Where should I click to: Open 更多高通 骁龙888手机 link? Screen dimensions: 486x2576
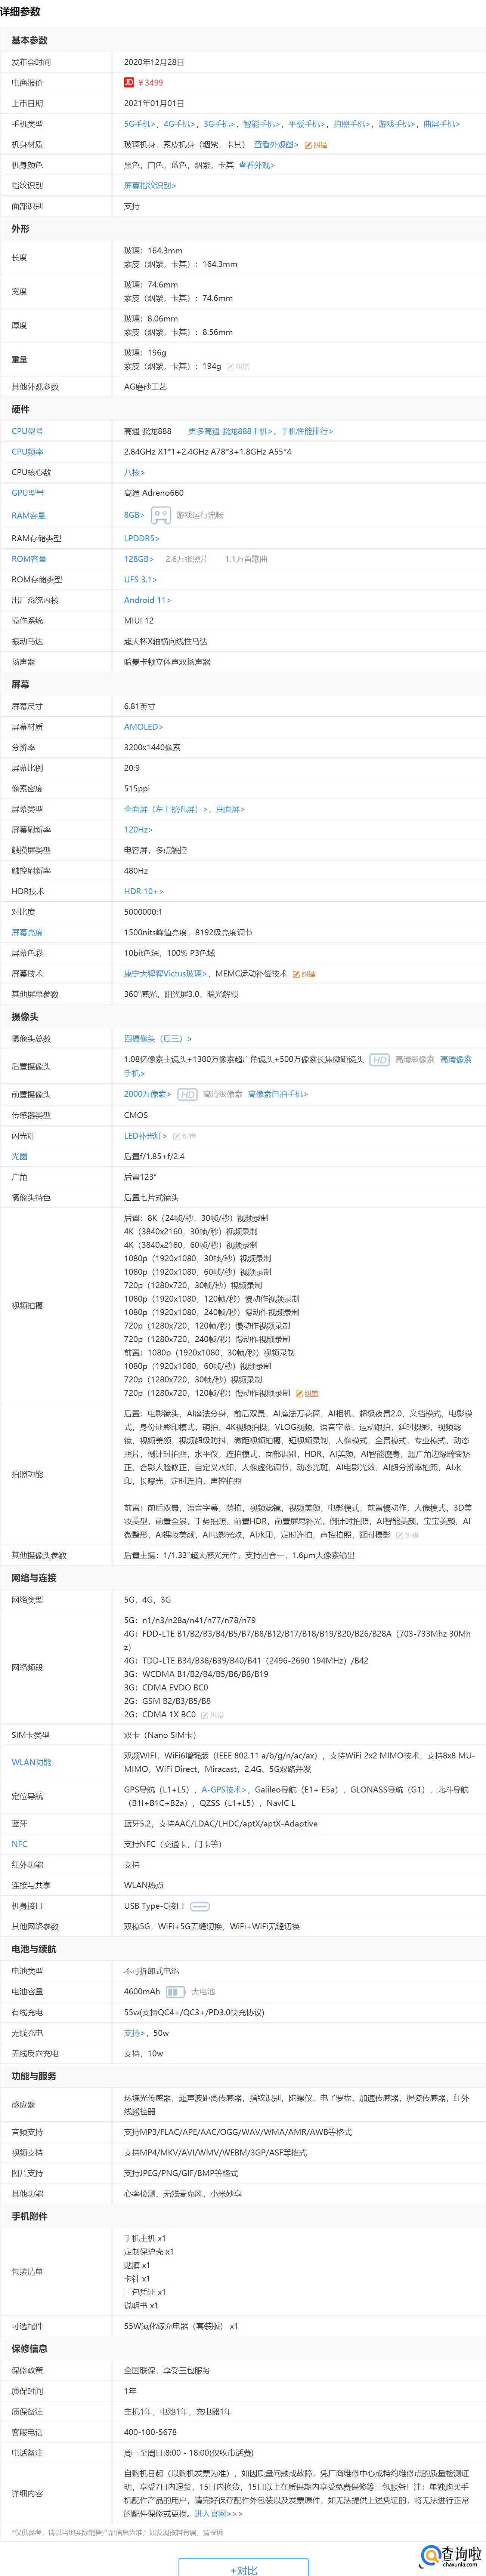231,431
